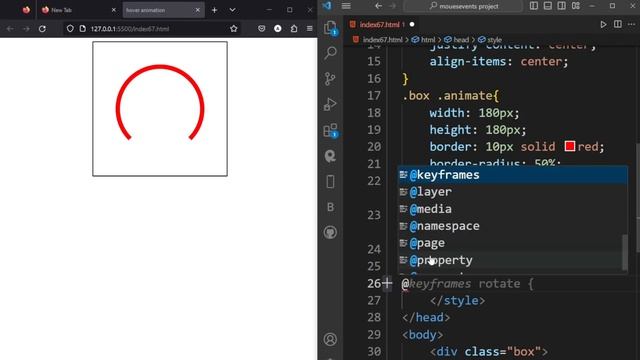Open the Explorer view in VS Code
Viewport: 640px width, 360px height.
(330, 28)
